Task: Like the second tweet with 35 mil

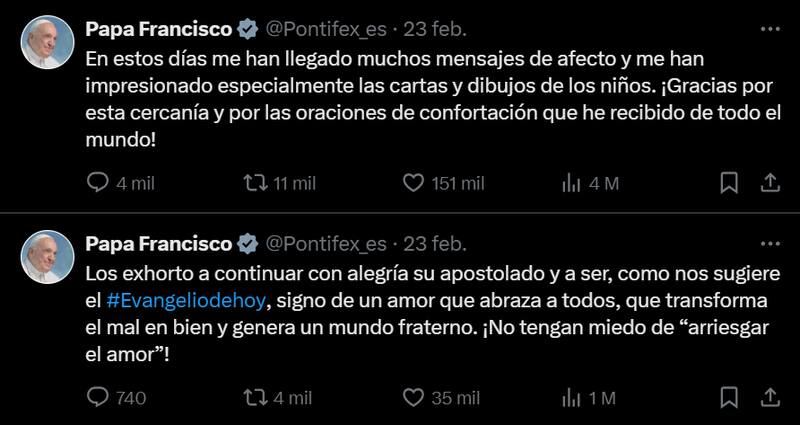Action: pyautogui.click(x=414, y=397)
